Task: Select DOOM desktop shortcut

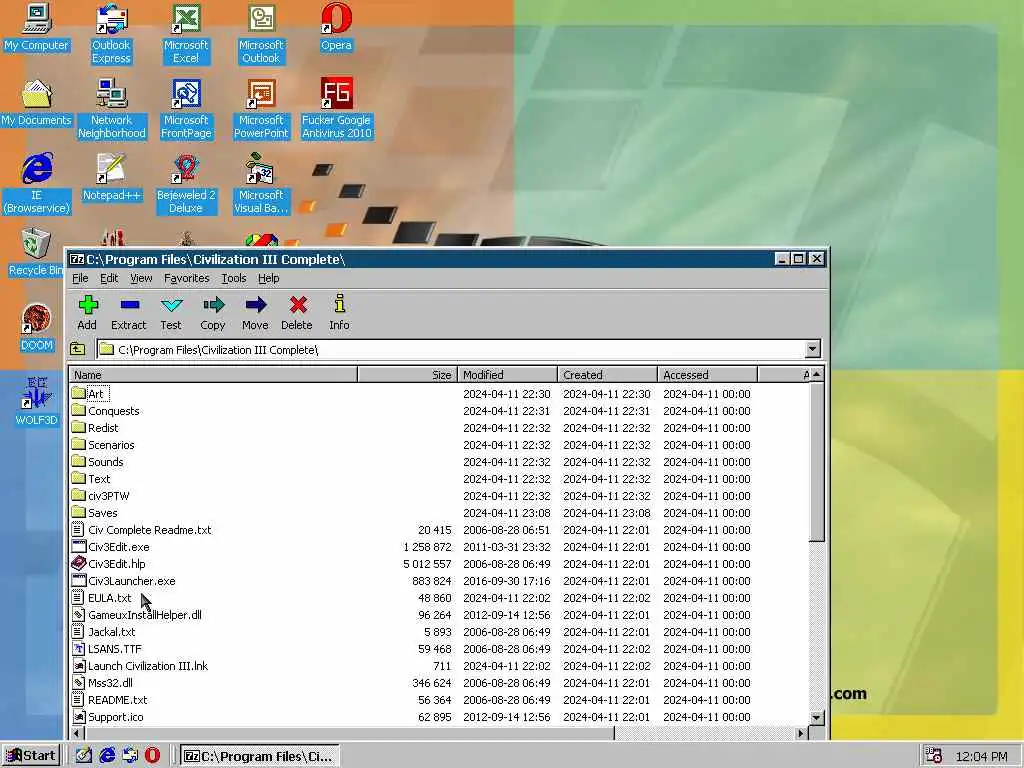Action: pos(37,328)
